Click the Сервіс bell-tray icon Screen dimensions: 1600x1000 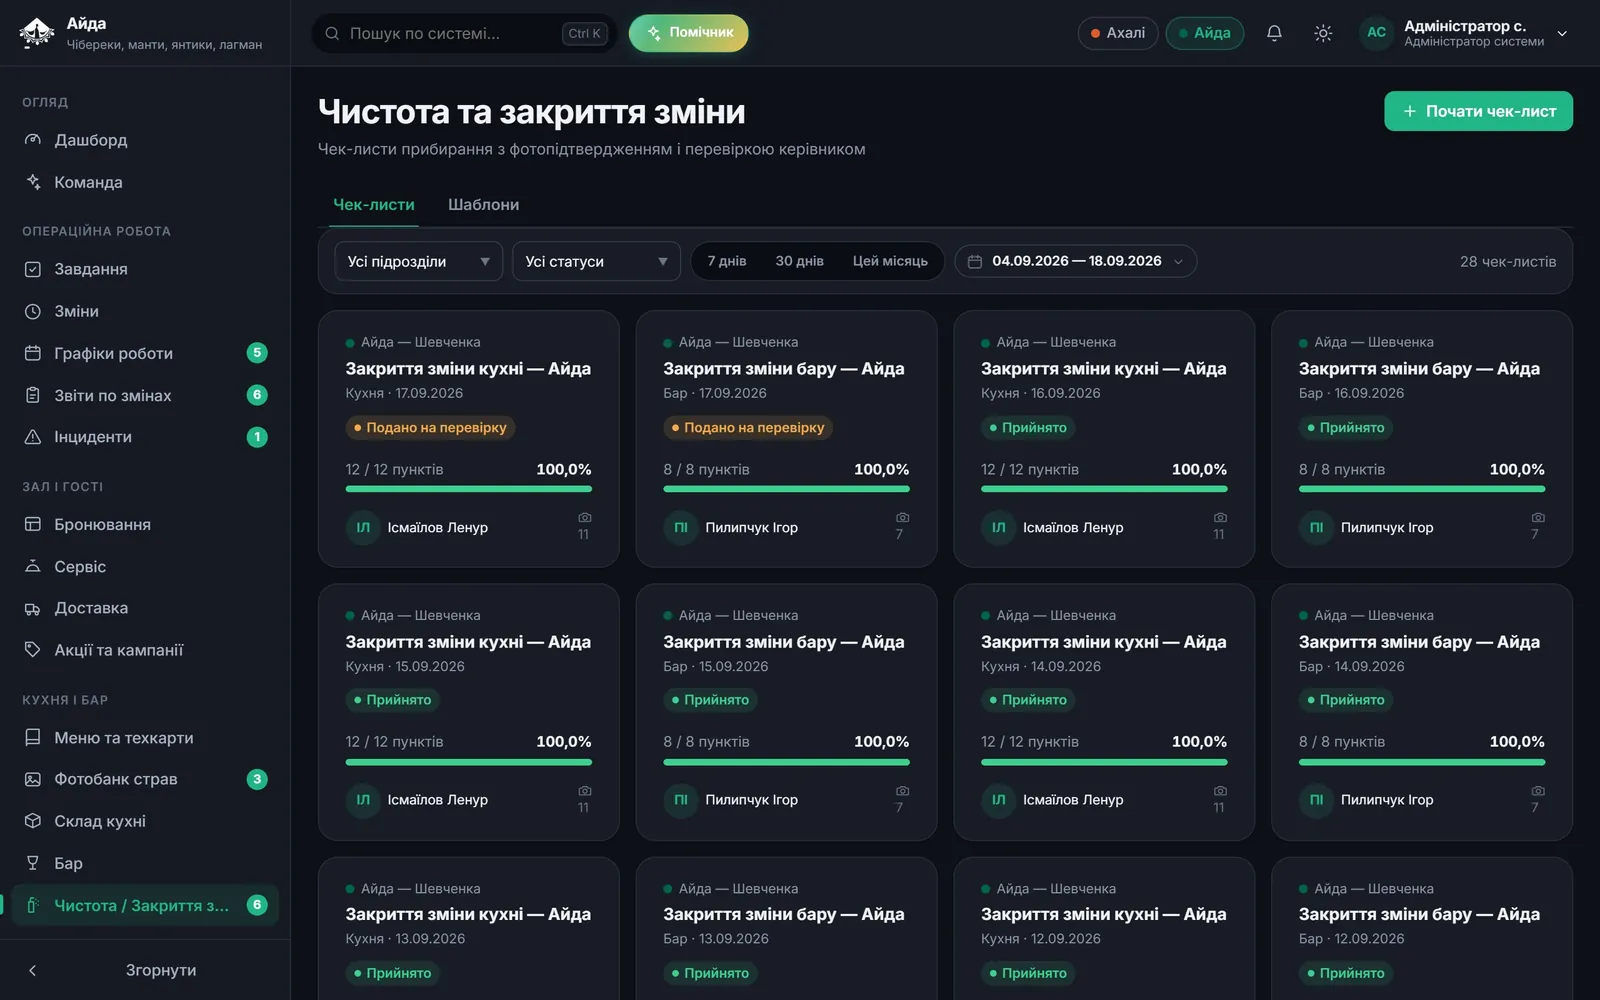click(33, 566)
